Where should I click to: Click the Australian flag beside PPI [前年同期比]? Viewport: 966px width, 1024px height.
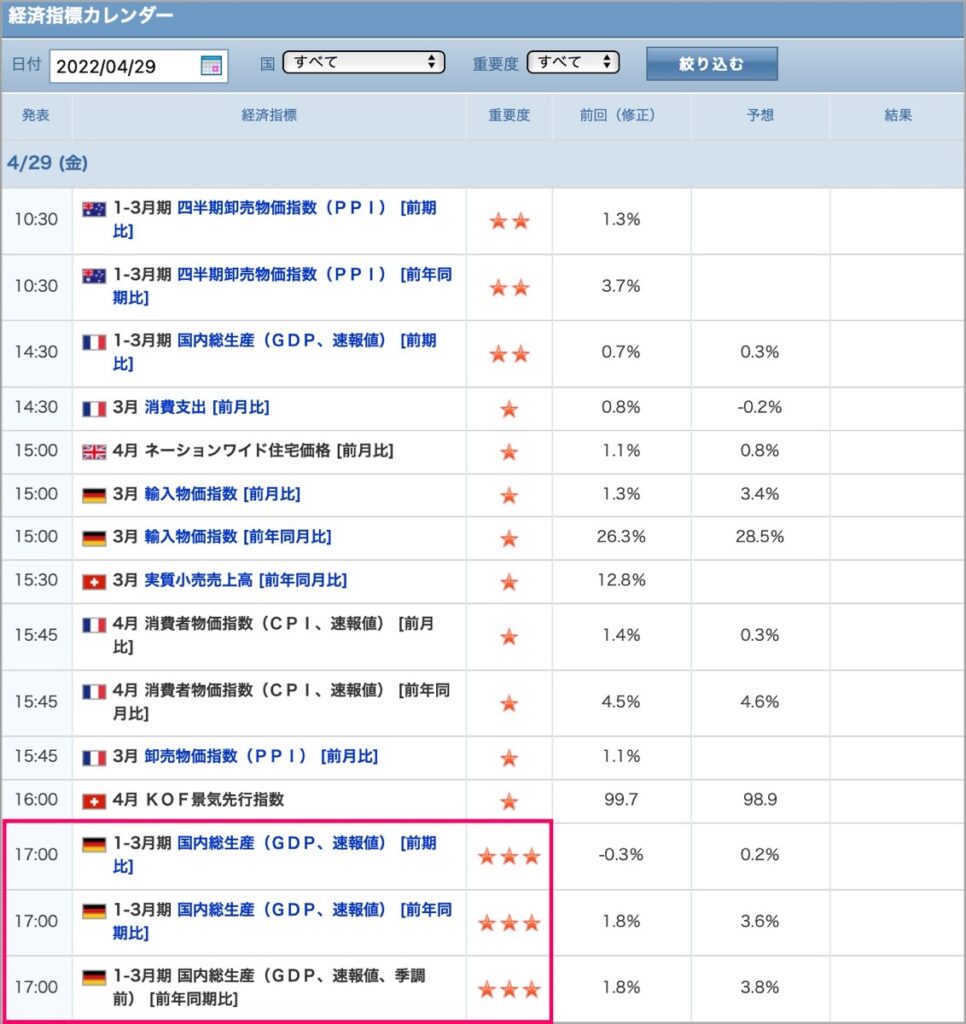pyautogui.click(x=94, y=276)
